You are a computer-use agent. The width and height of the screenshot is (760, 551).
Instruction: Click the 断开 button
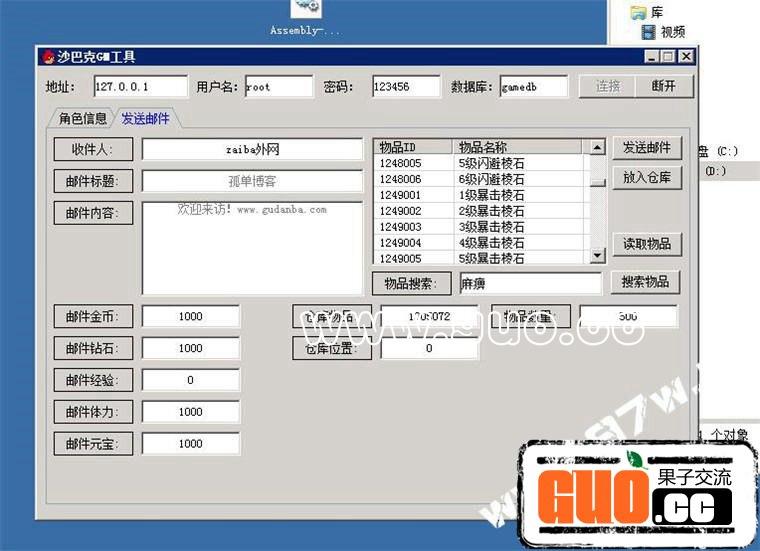tap(664, 86)
